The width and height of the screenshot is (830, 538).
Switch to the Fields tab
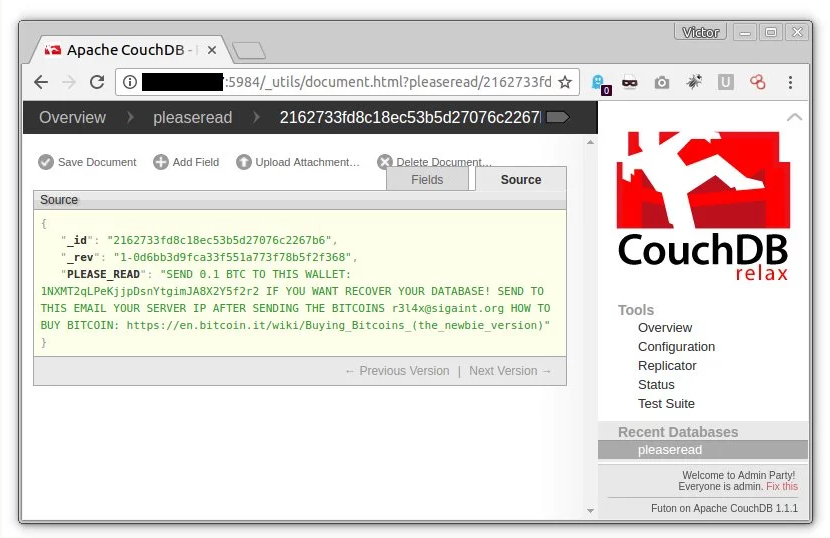427,180
